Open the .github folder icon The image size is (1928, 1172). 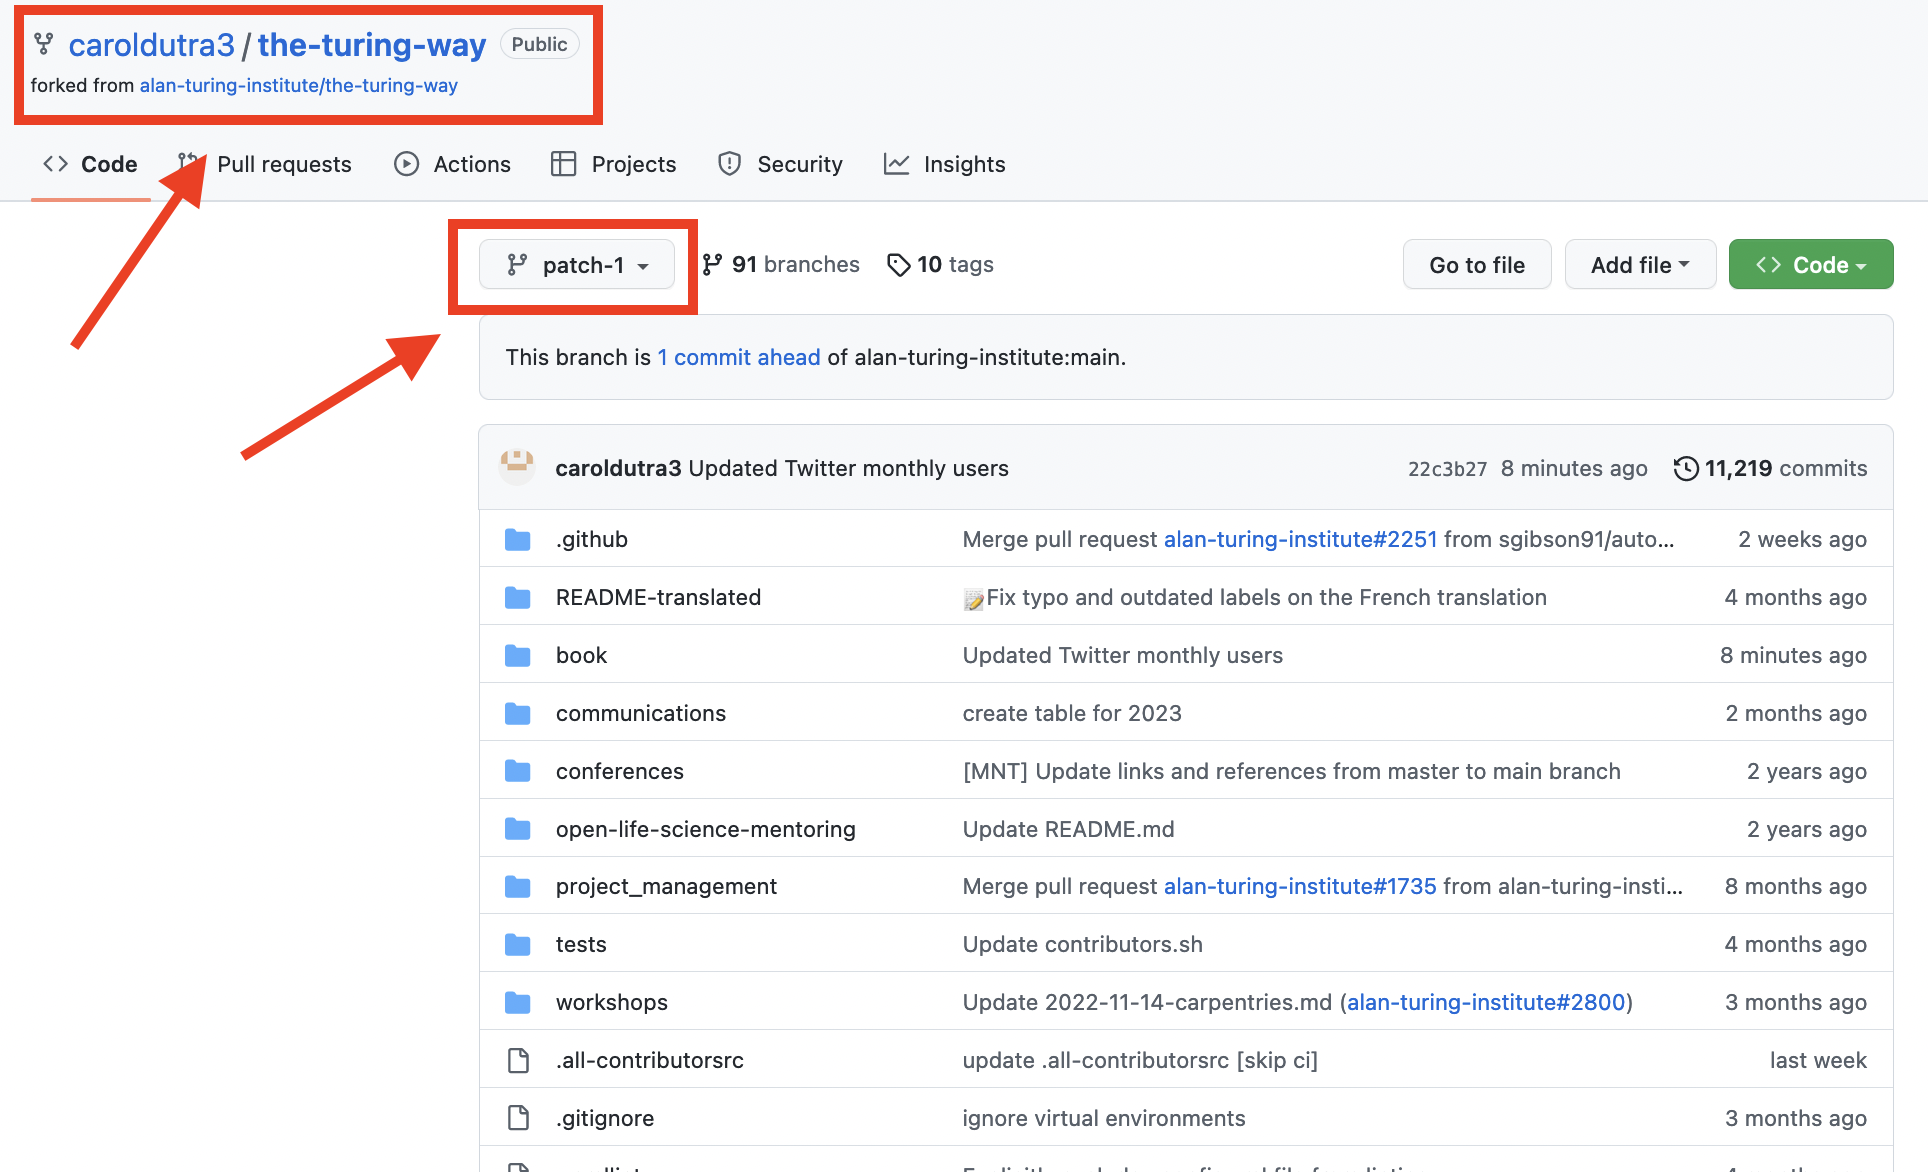[518, 538]
